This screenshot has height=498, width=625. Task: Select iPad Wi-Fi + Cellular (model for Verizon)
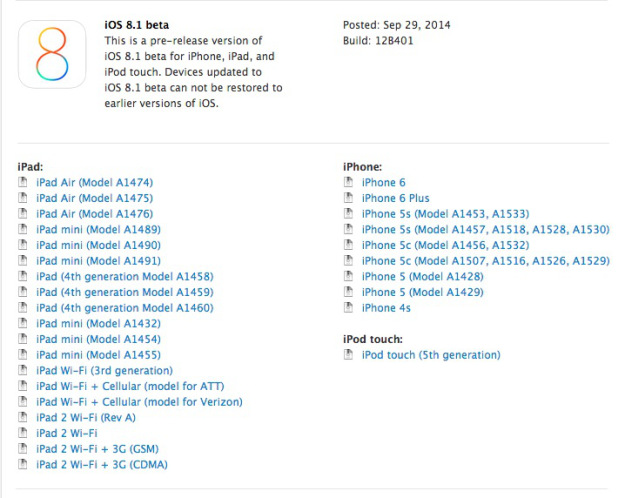[139, 402]
